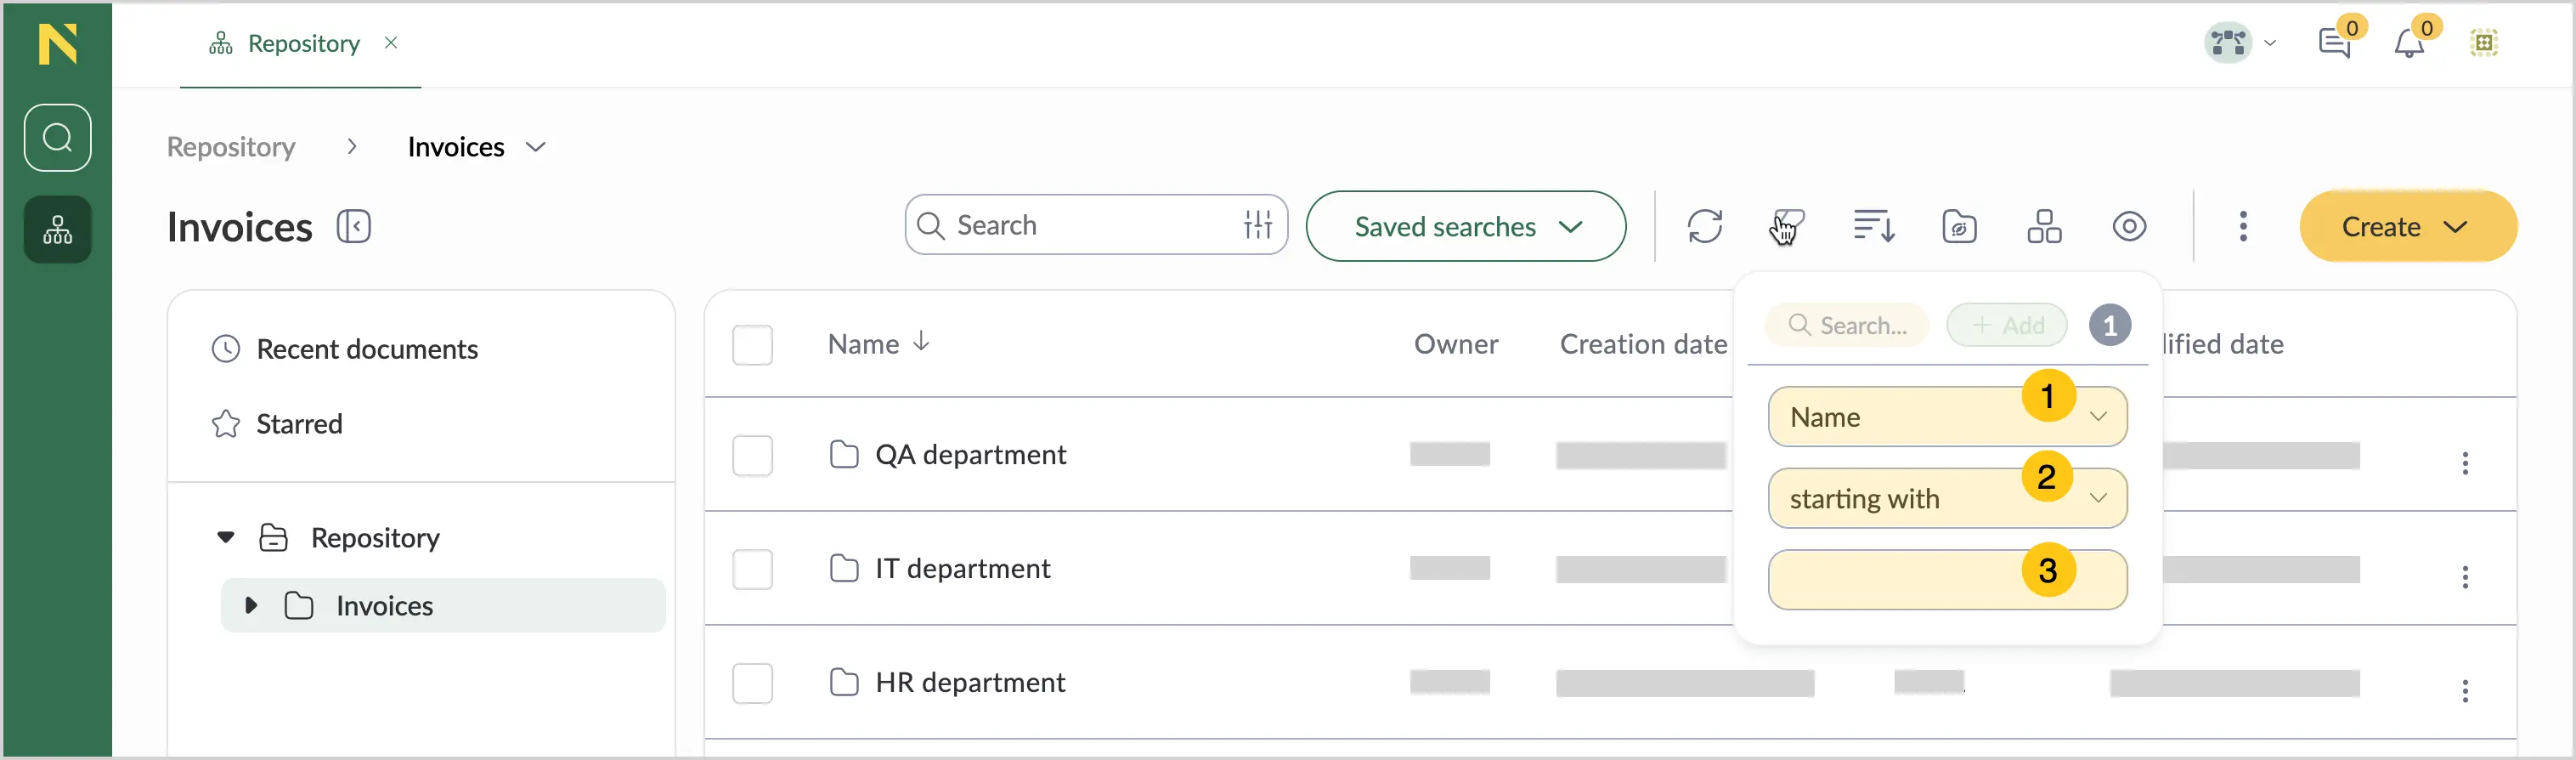The height and width of the screenshot is (760, 2576).
Task: Open advanced search filter sliders icon
Action: (1257, 225)
